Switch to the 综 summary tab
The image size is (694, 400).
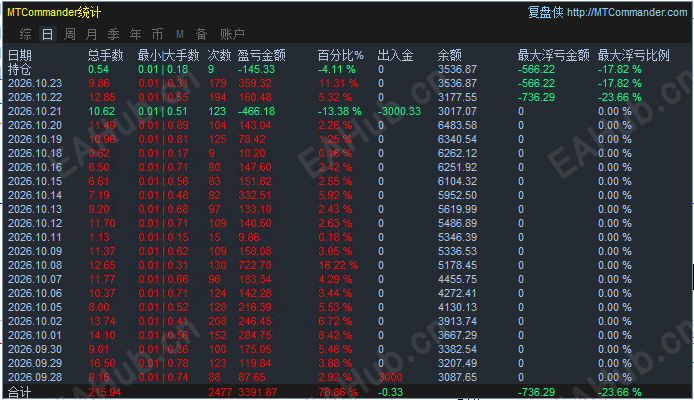tap(26, 34)
